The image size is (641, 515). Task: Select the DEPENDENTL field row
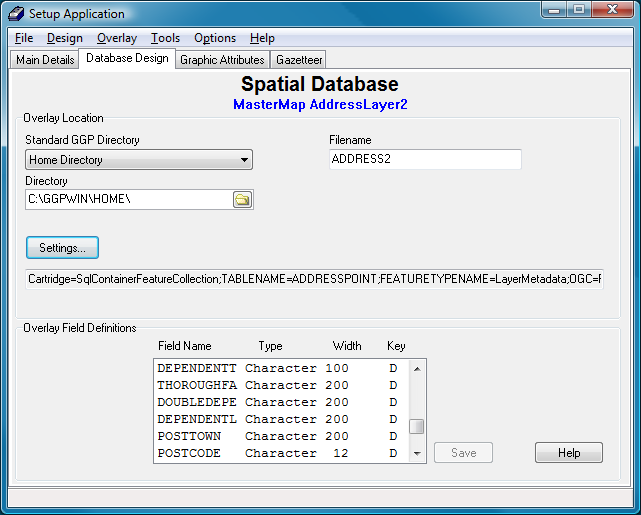pos(281,419)
